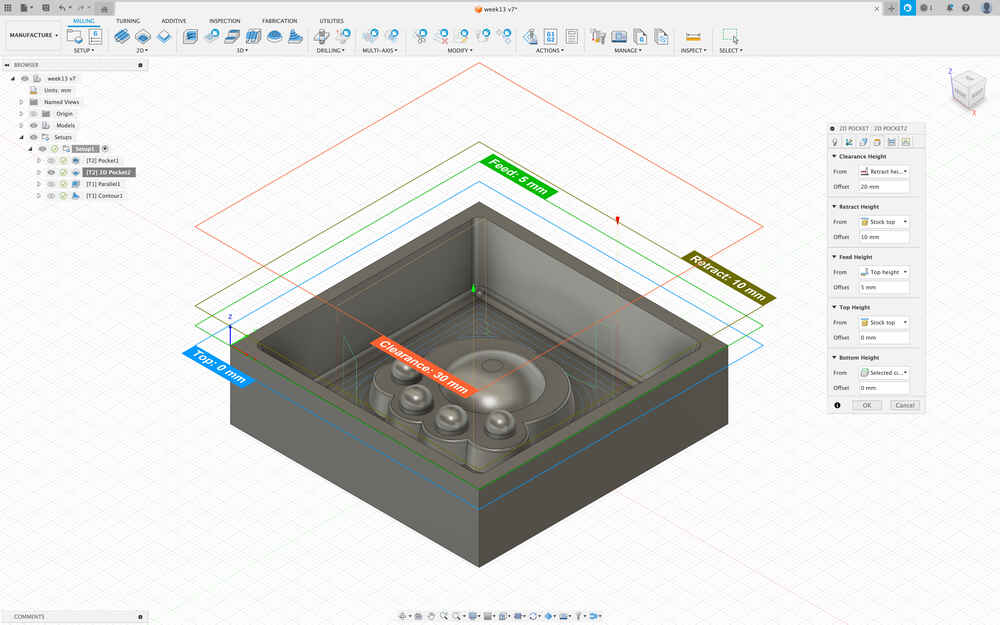This screenshot has width=1000, height=625.
Task: Open the Tool Library icon
Action: [598, 36]
